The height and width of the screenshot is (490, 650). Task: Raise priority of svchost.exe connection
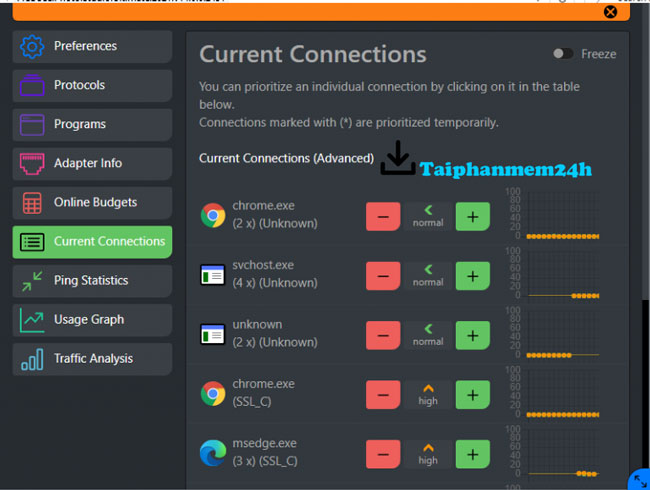point(473,276)
